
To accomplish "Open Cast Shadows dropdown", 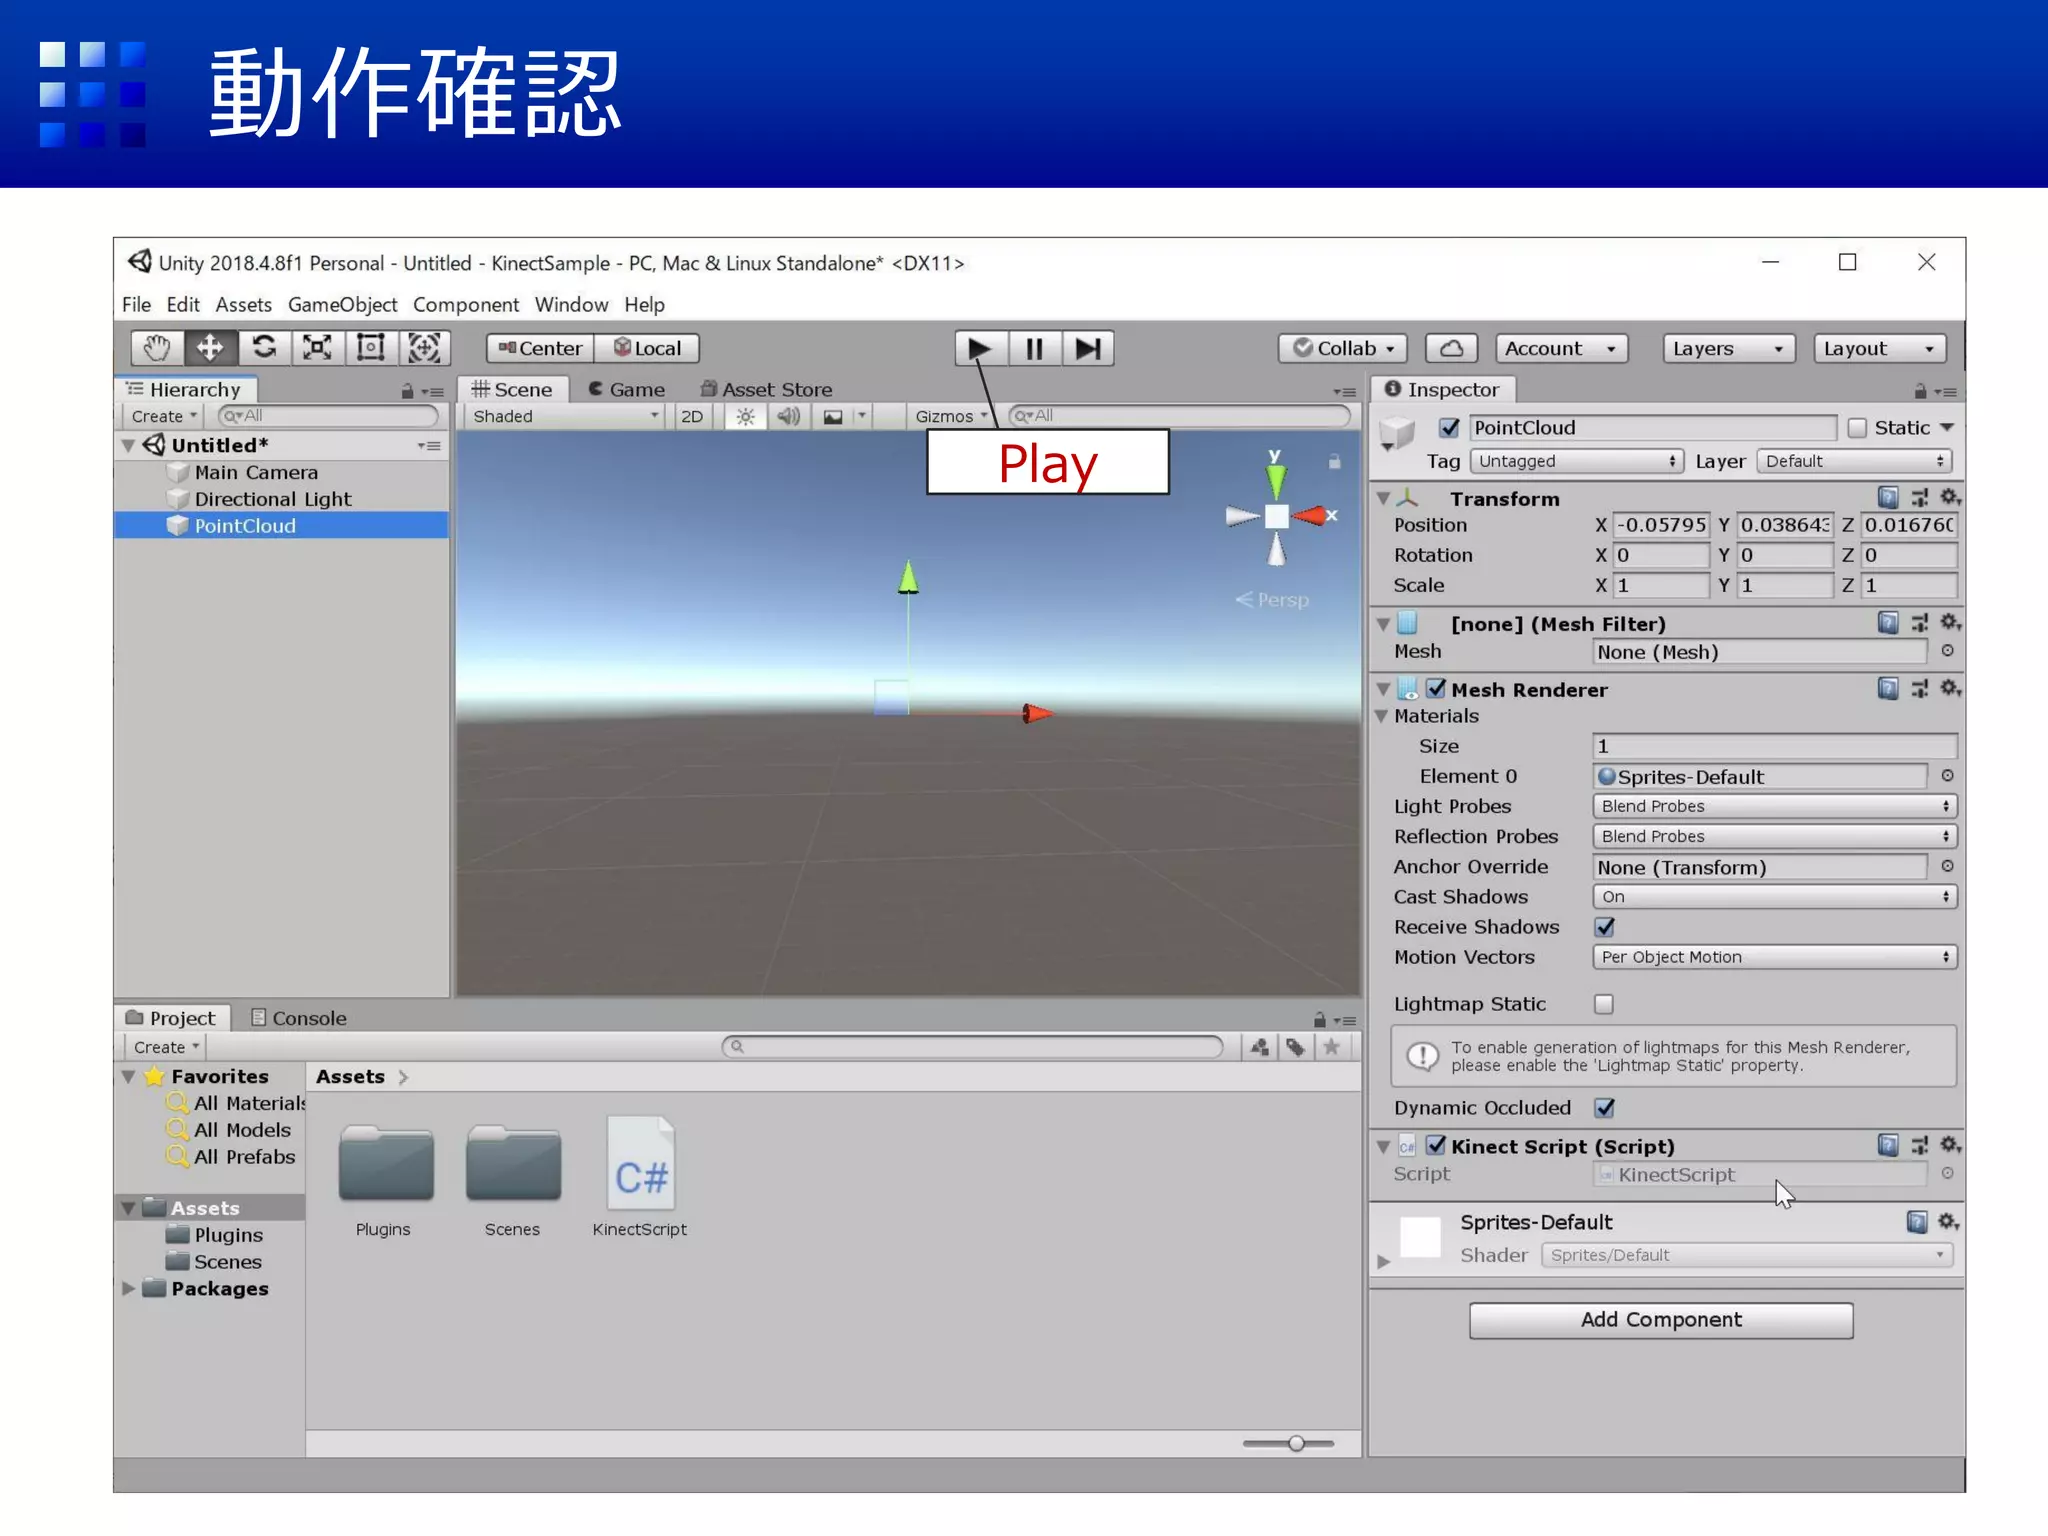I will [x=1775, y=897].
